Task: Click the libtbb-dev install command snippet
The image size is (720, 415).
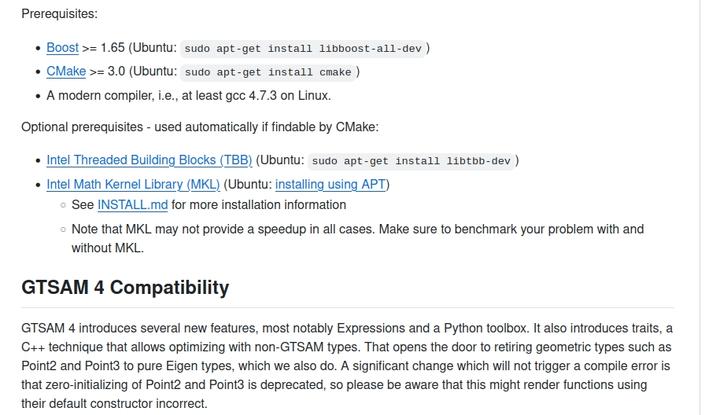Action: coord(411,161)
